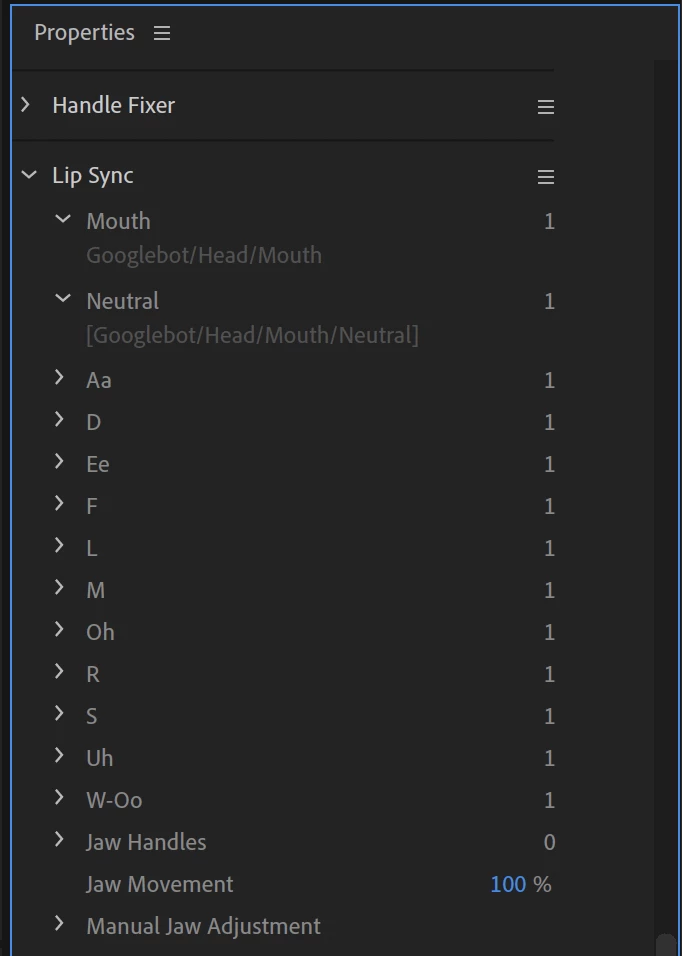The image size is (682, 956).
Task: Open the Properties panel hamburger menu
Action: click(x=162, y=33)
